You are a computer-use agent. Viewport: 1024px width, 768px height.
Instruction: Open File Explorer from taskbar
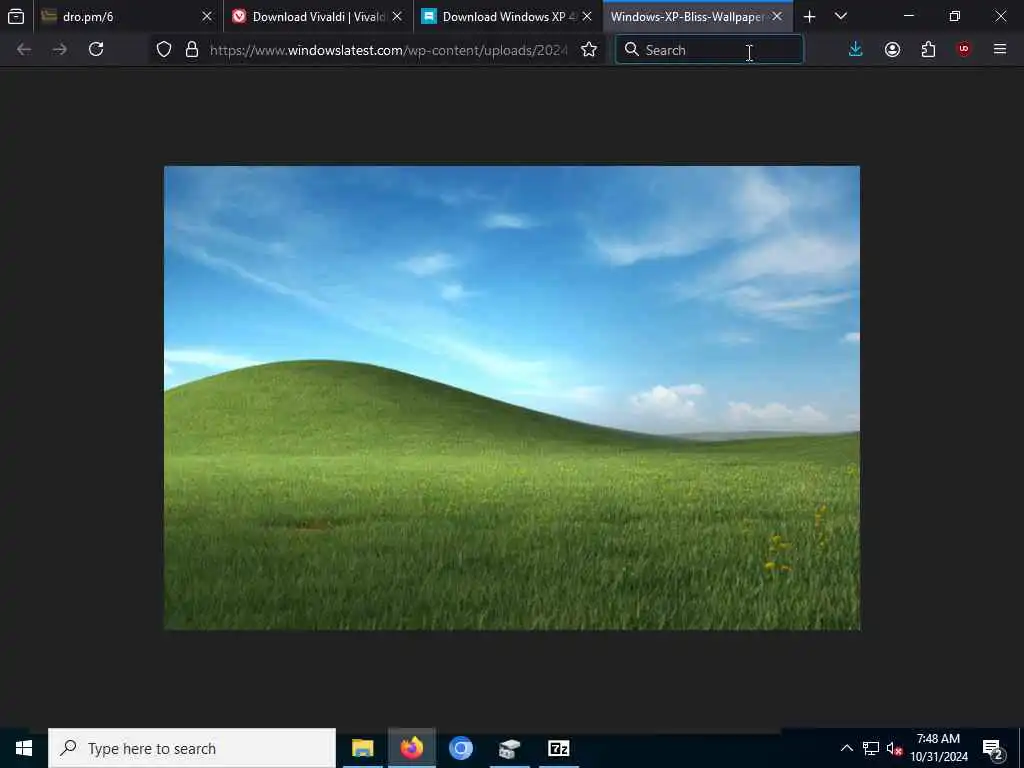tap(362, 748)
